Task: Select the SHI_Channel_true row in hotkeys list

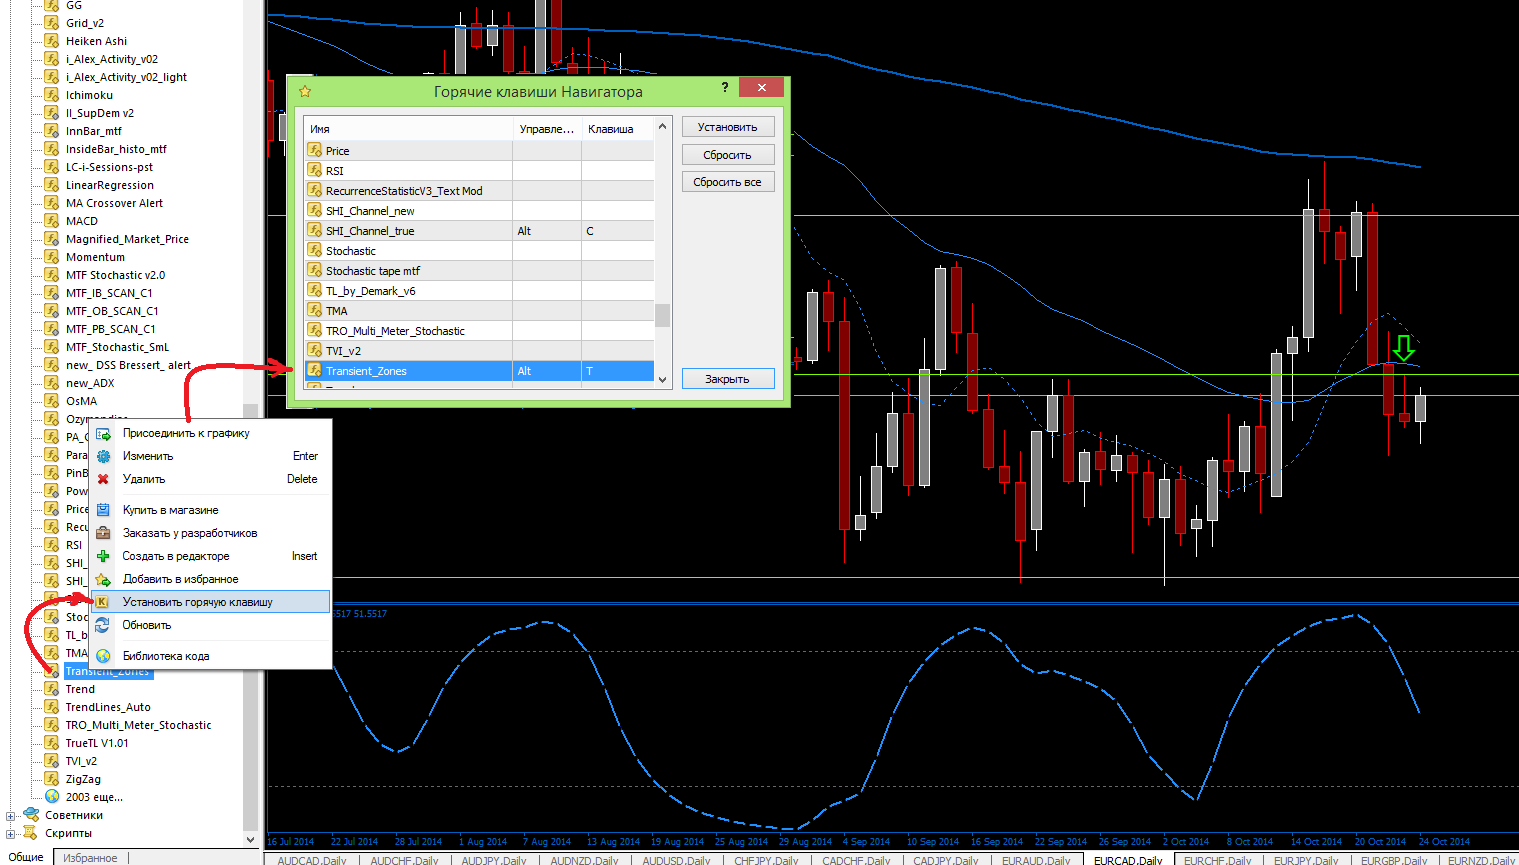Action: tap(480, 231)
